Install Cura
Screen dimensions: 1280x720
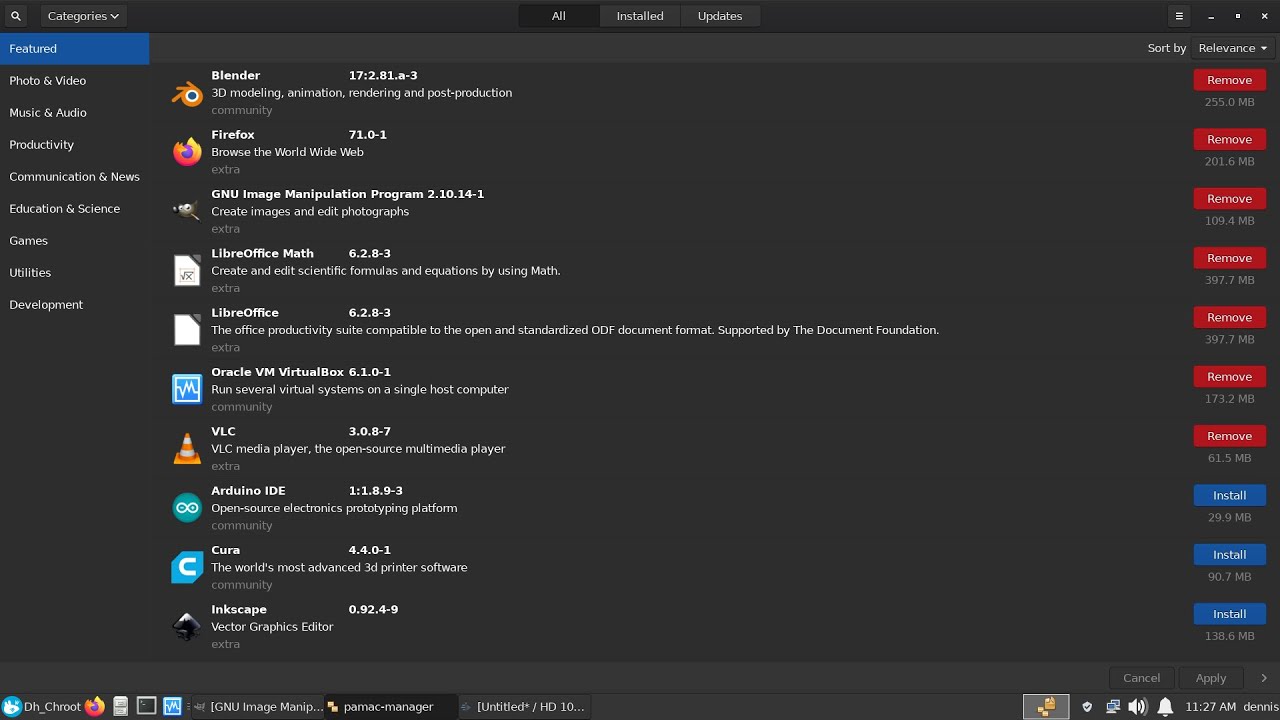(x=1229, y=554)
